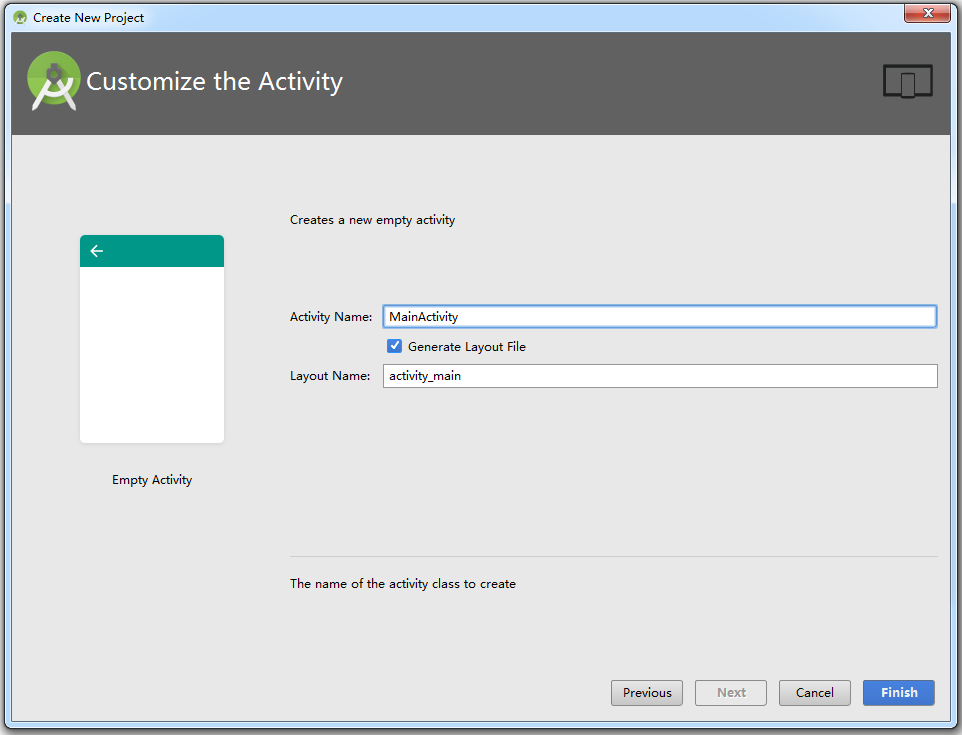Click the 'Customize the Activity' heading

click(214, 82)
